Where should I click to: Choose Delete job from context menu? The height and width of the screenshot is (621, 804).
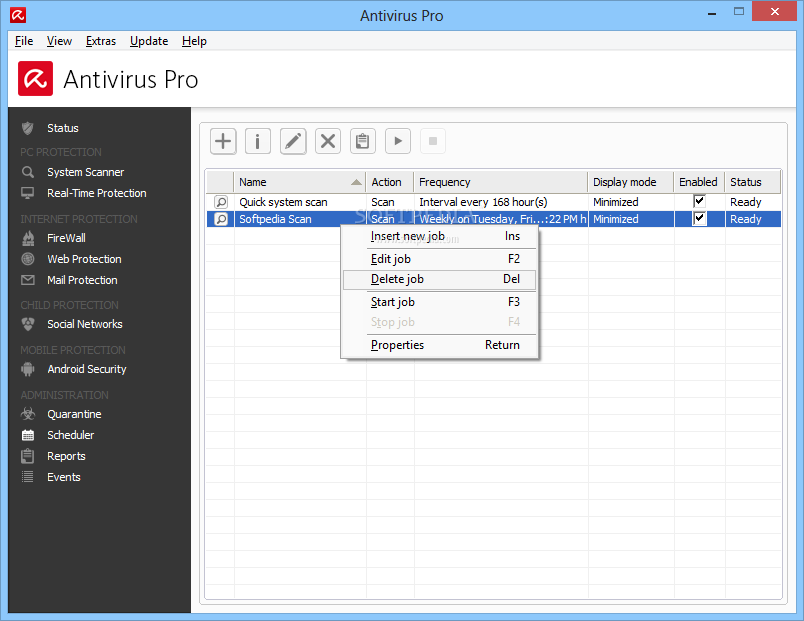click(x=440, y=279)
